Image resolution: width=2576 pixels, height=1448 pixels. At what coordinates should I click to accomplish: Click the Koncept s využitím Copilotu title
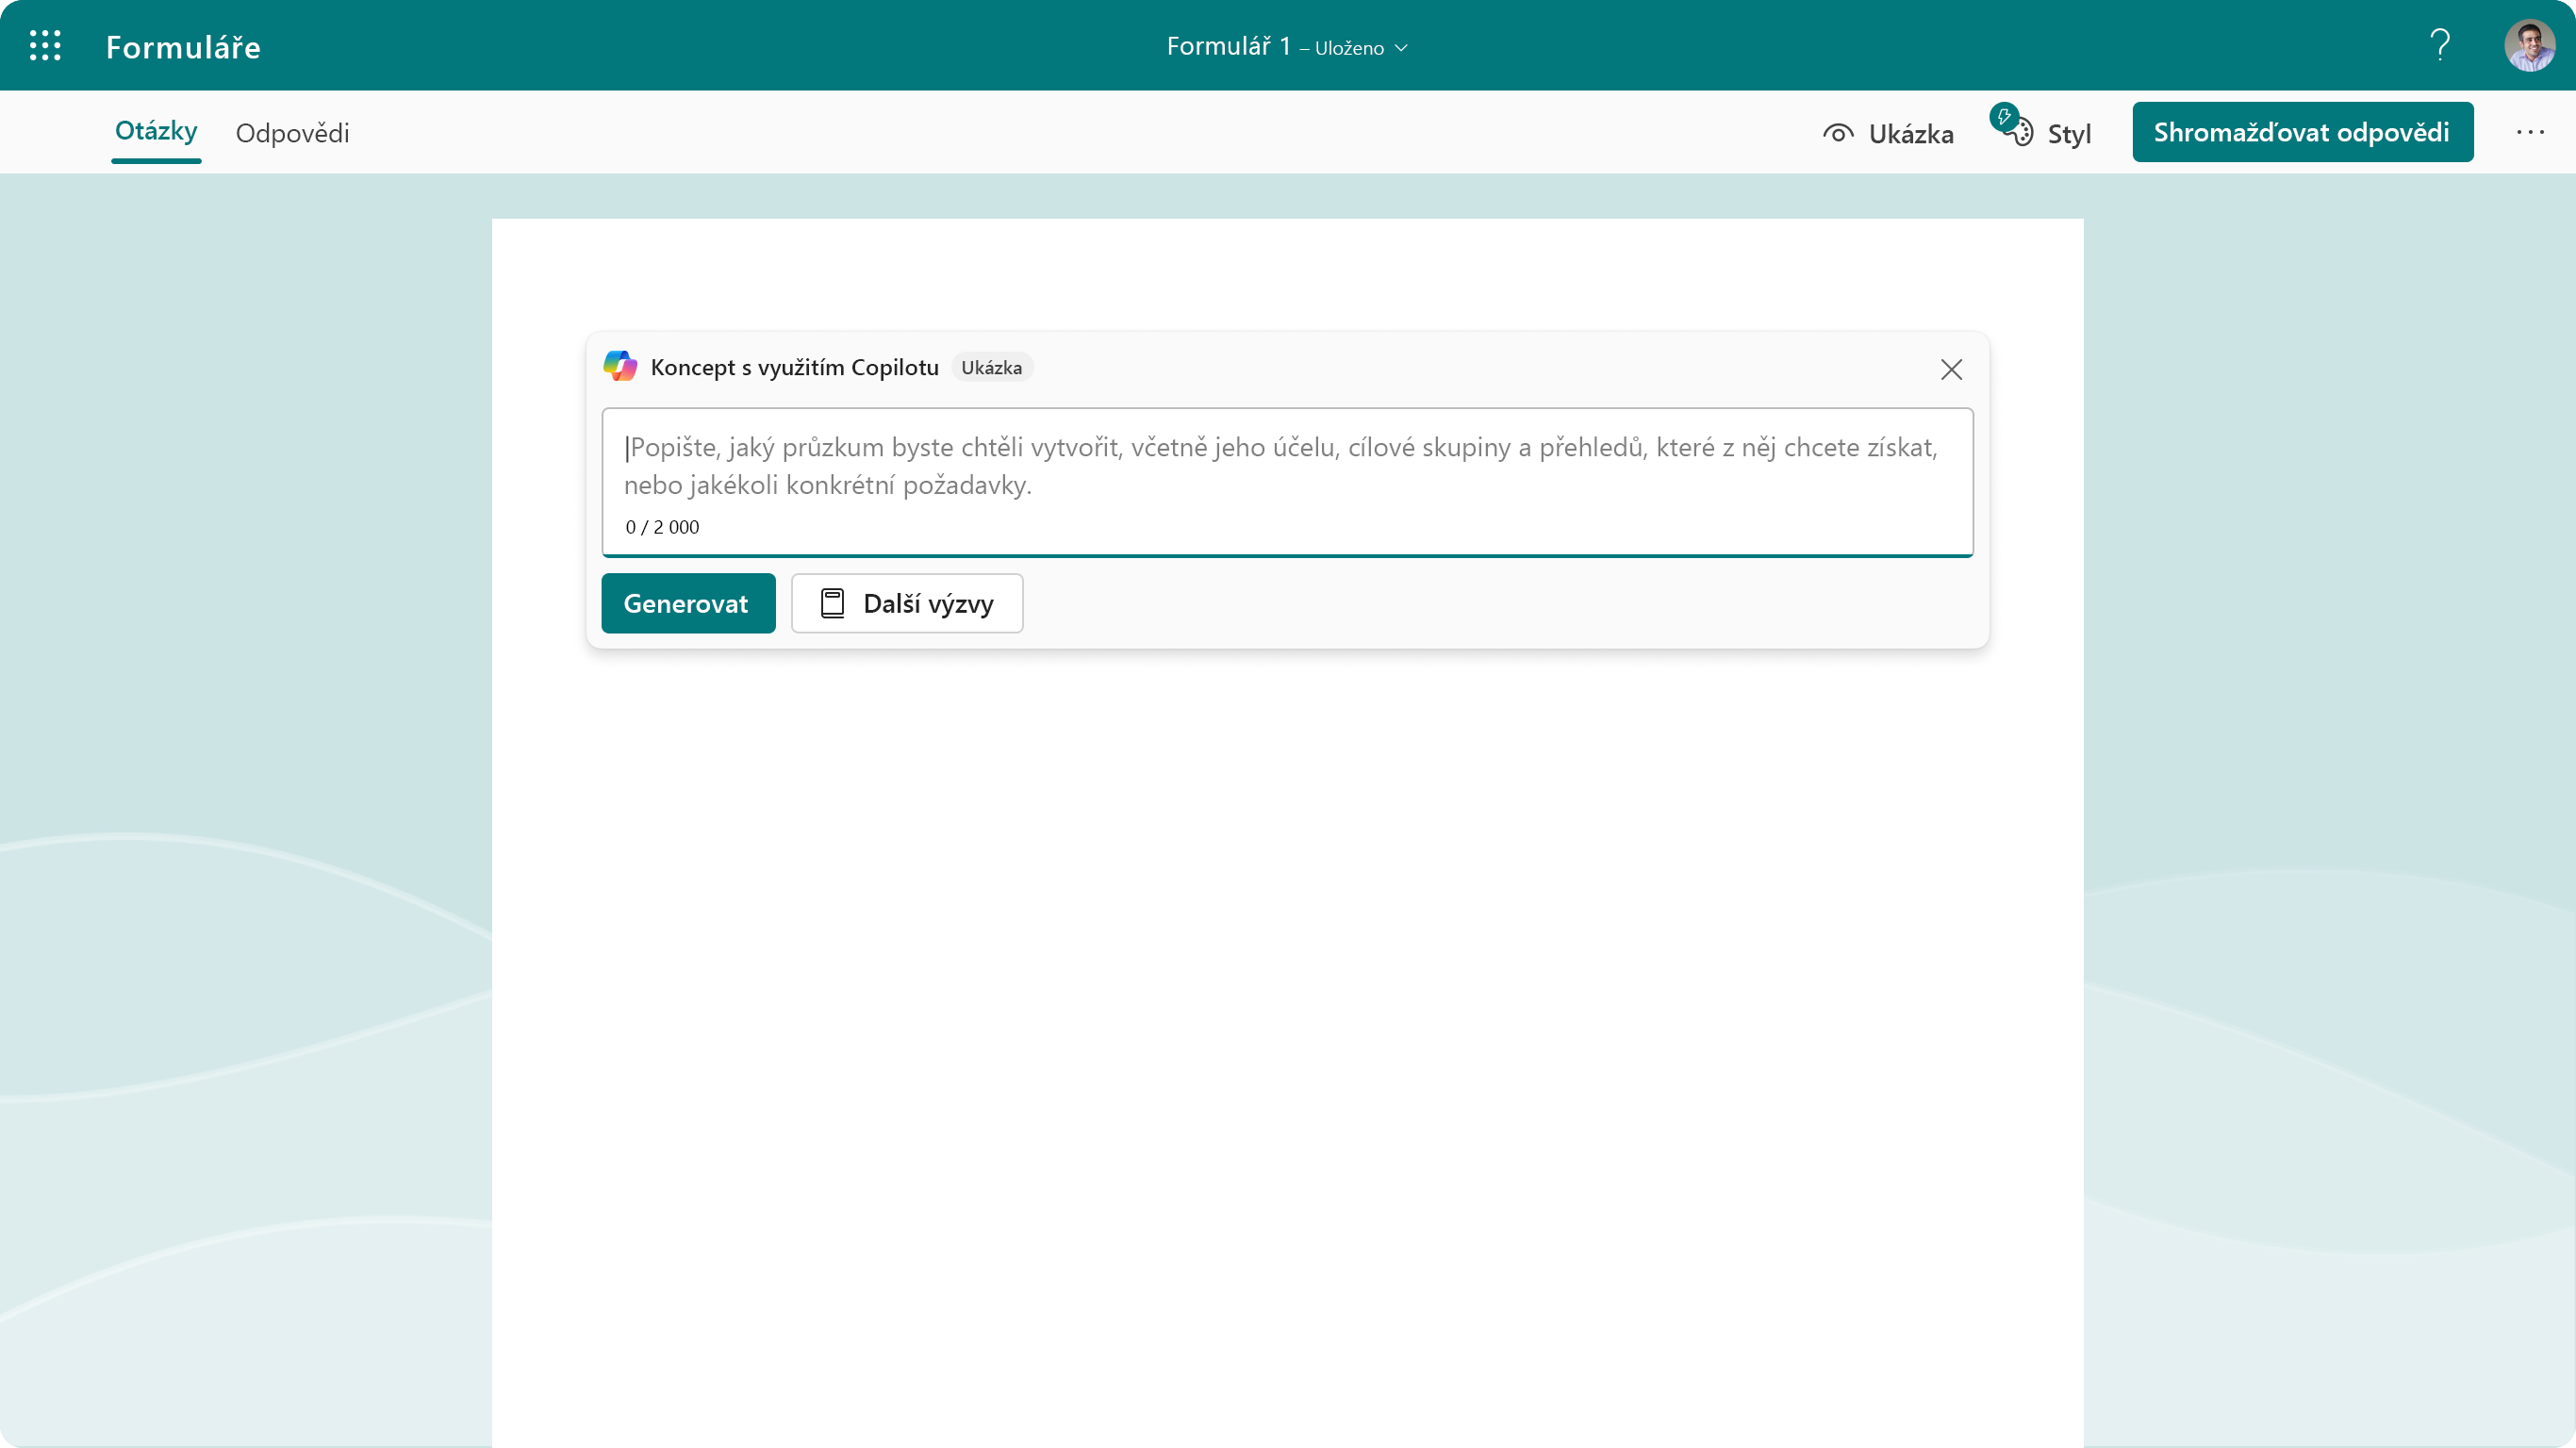click(x=794, y=367)
